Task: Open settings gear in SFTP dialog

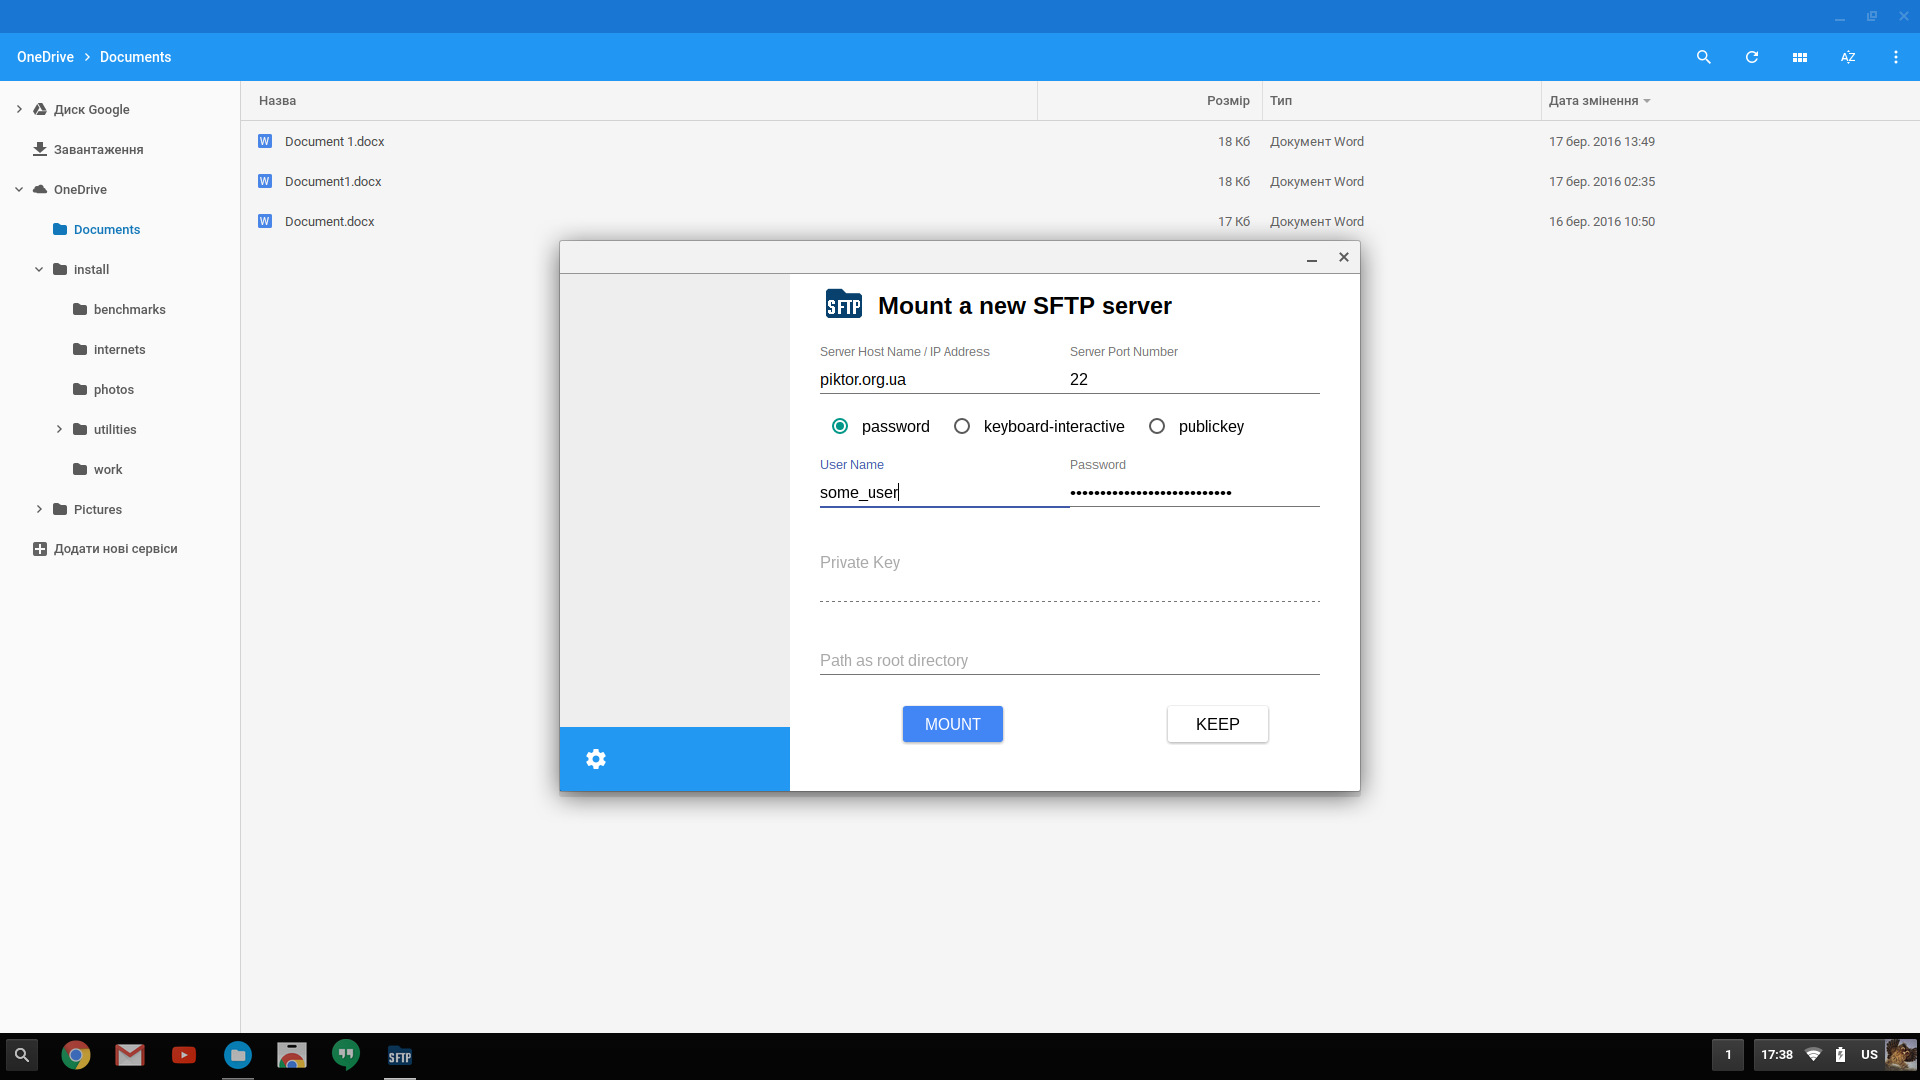Action: point(596,759)
